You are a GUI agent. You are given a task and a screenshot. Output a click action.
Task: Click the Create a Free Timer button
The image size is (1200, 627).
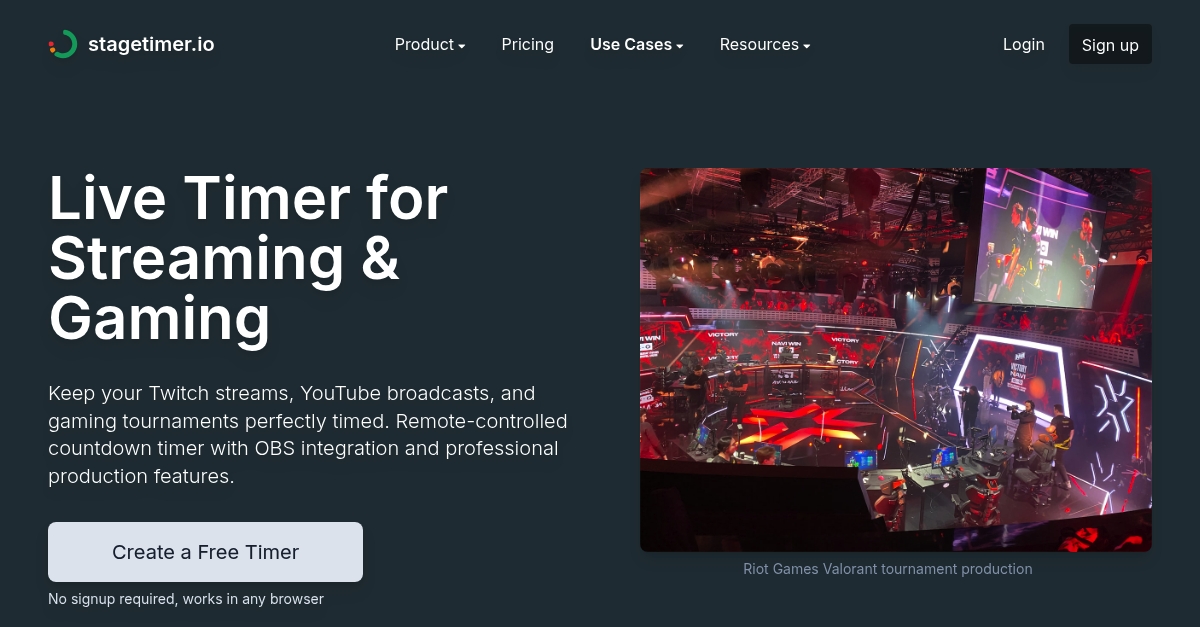pos(205,552)
